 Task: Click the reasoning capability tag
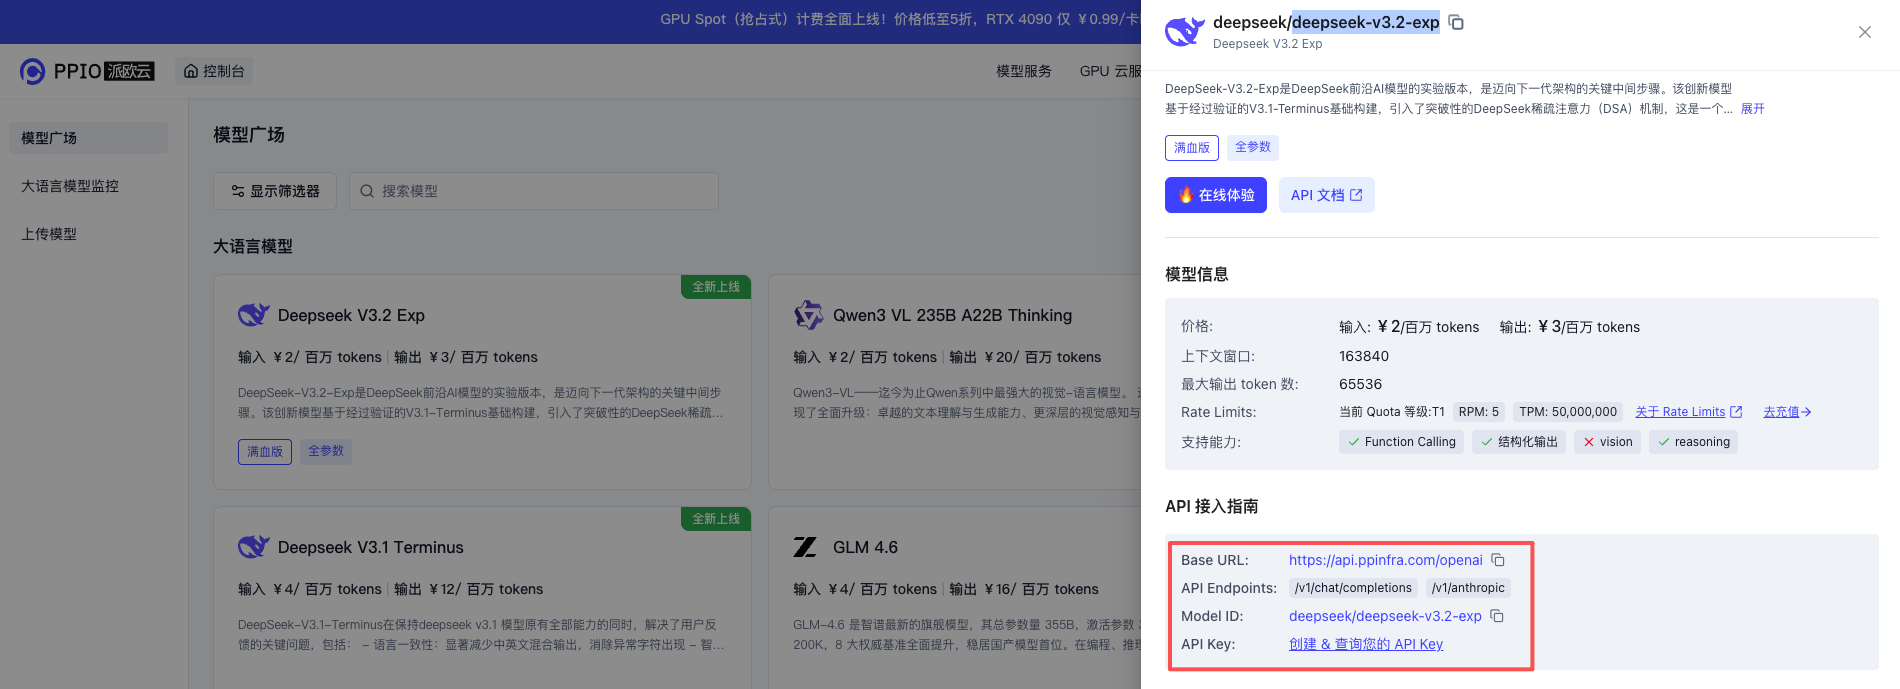pos(1693,442)
